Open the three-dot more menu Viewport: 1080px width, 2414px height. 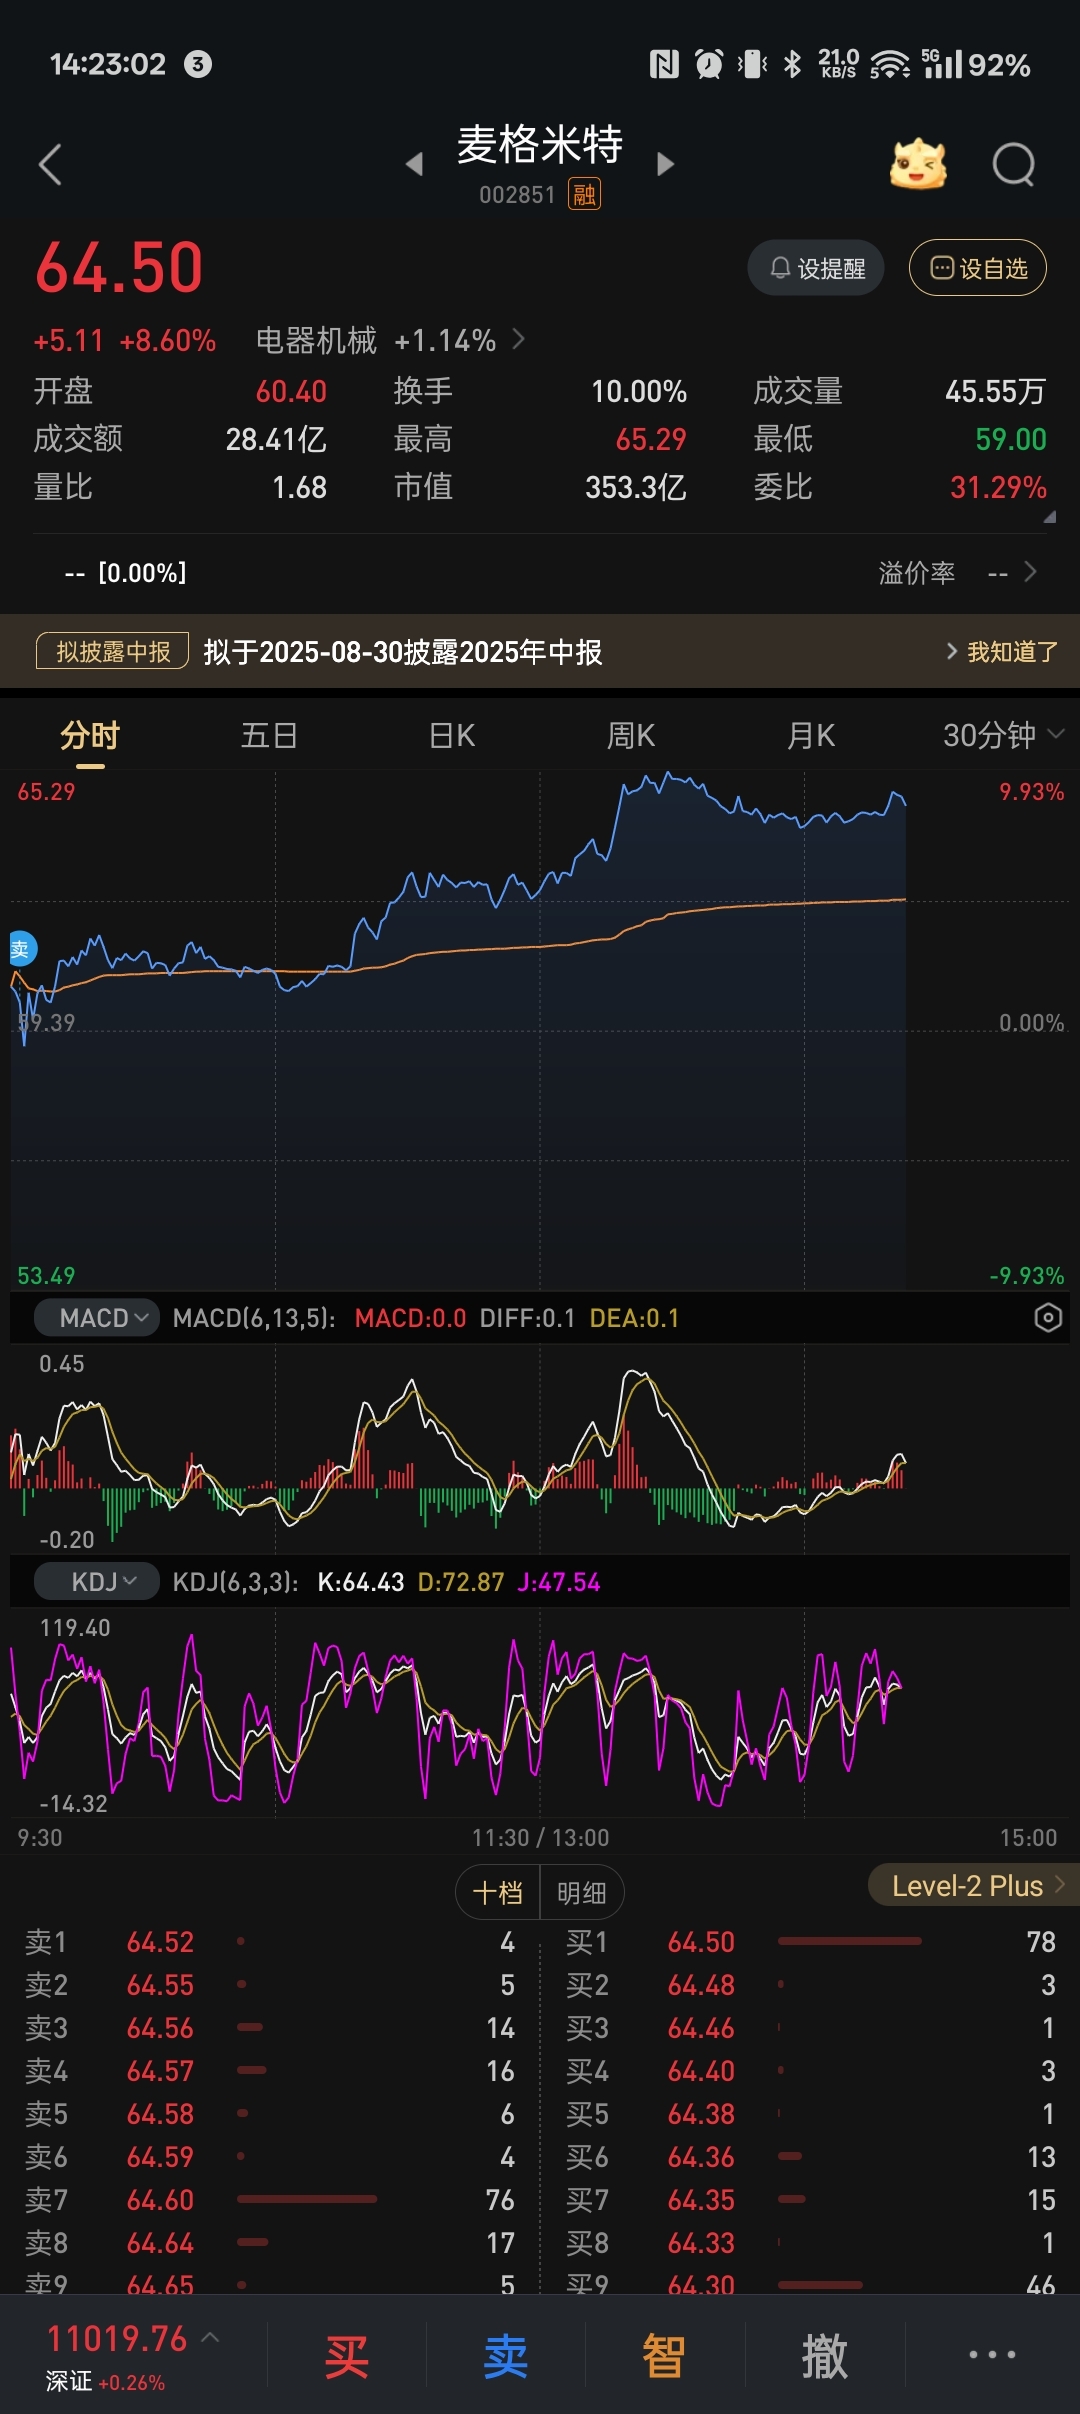992,2355
